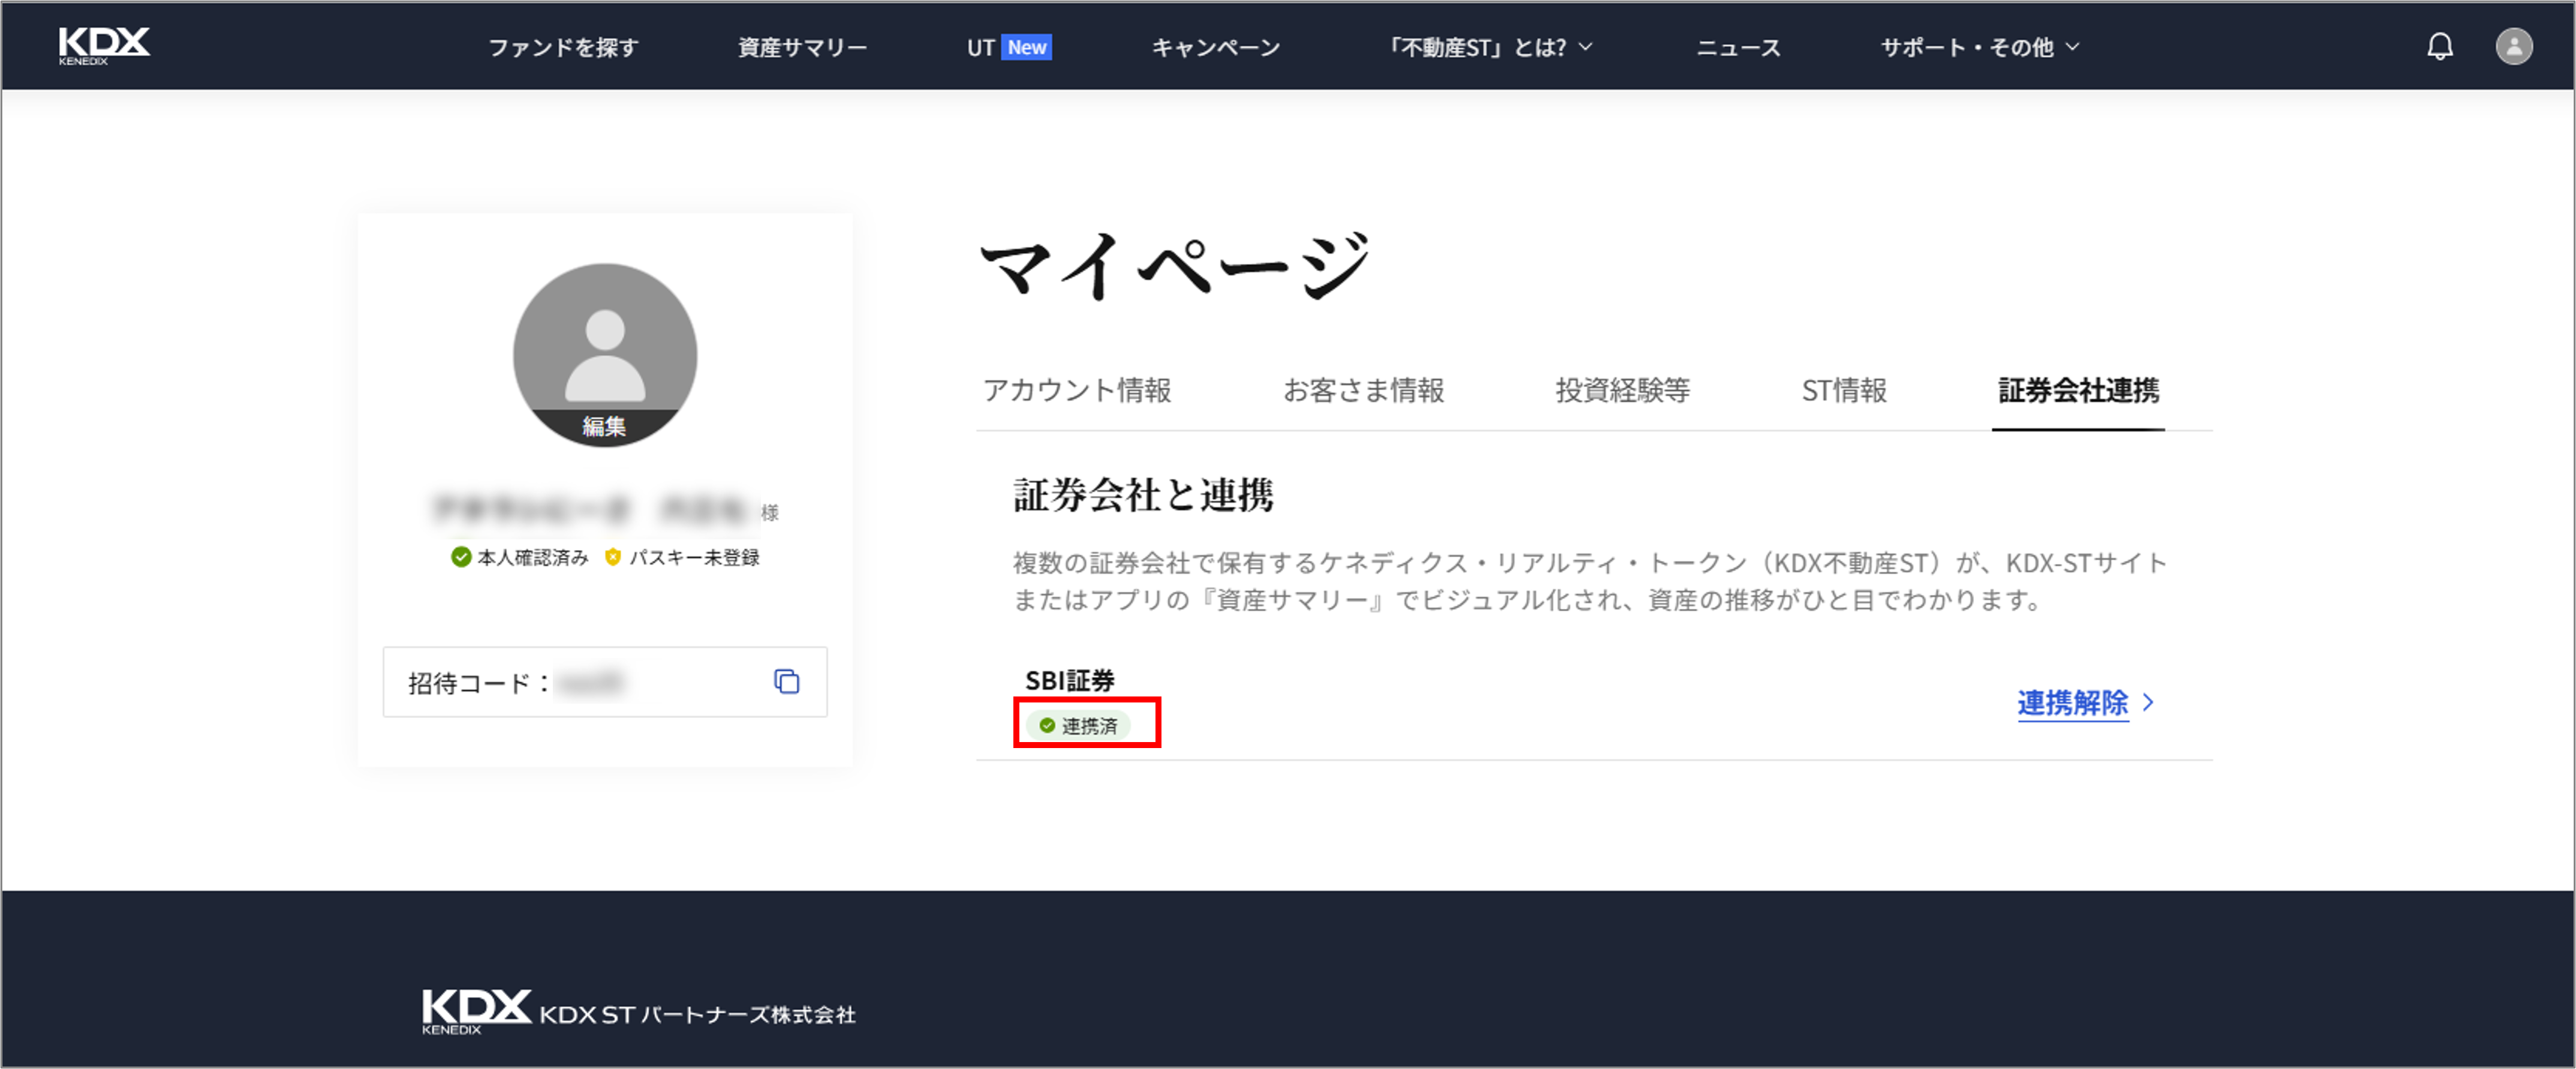Screen dimensions: 2576x1069
Task: Switch to the アカウント情報 tab
Action: 1077,390
